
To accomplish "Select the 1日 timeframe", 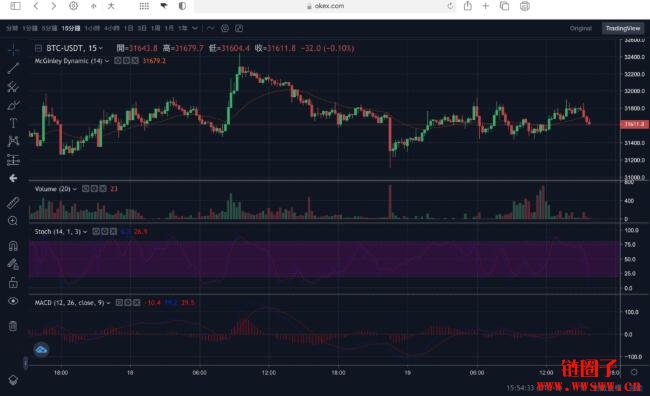I will click(129, 28).
